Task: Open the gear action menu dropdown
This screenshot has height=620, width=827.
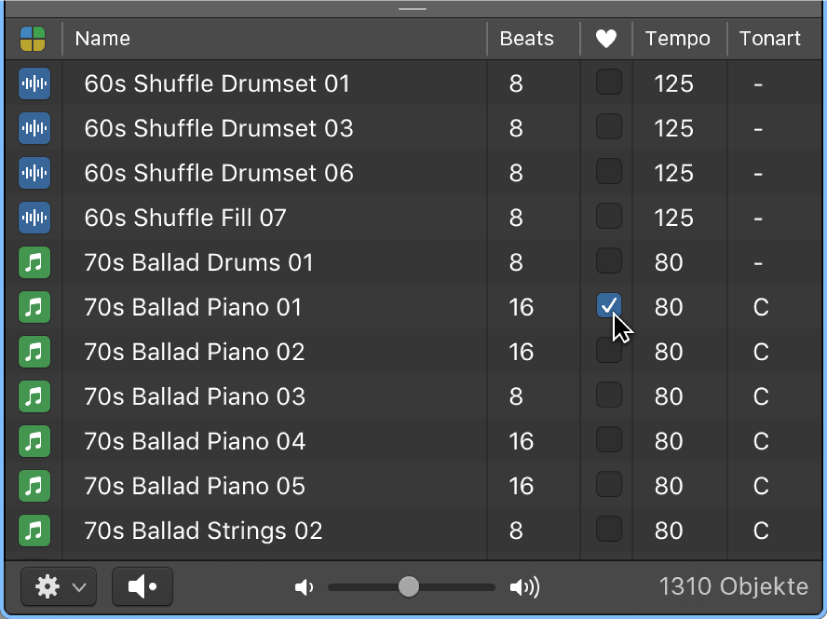Action: (x=59, y=586)
